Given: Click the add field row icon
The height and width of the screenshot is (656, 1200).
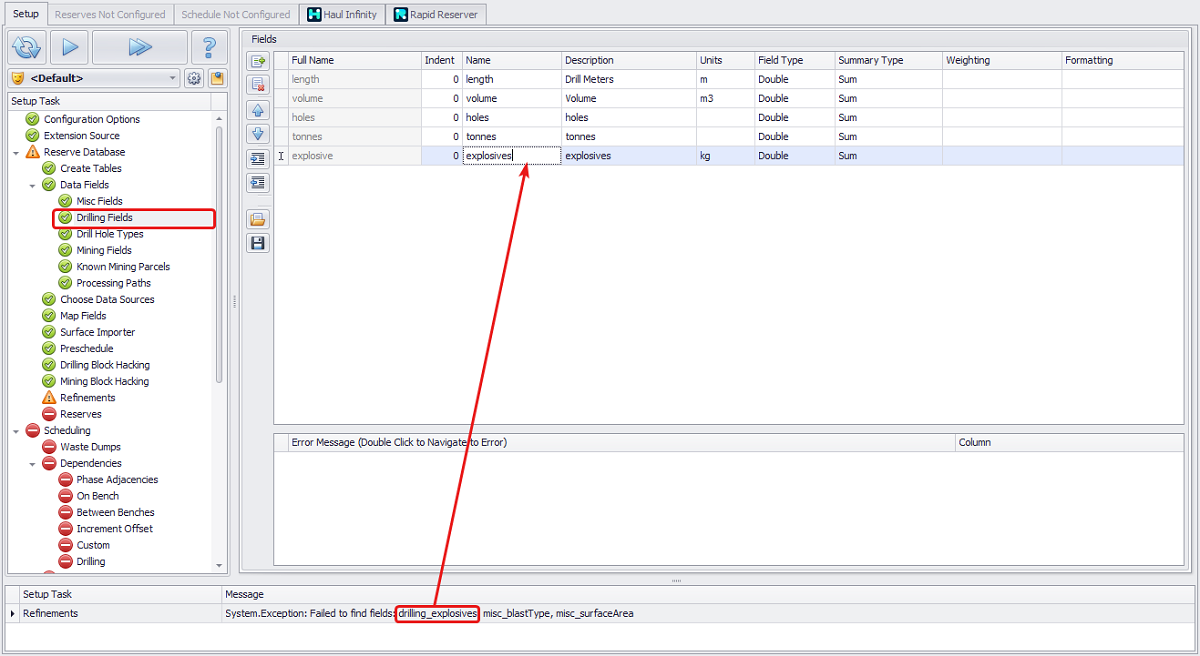Looking at the screenshot, I should coord(258,61).
